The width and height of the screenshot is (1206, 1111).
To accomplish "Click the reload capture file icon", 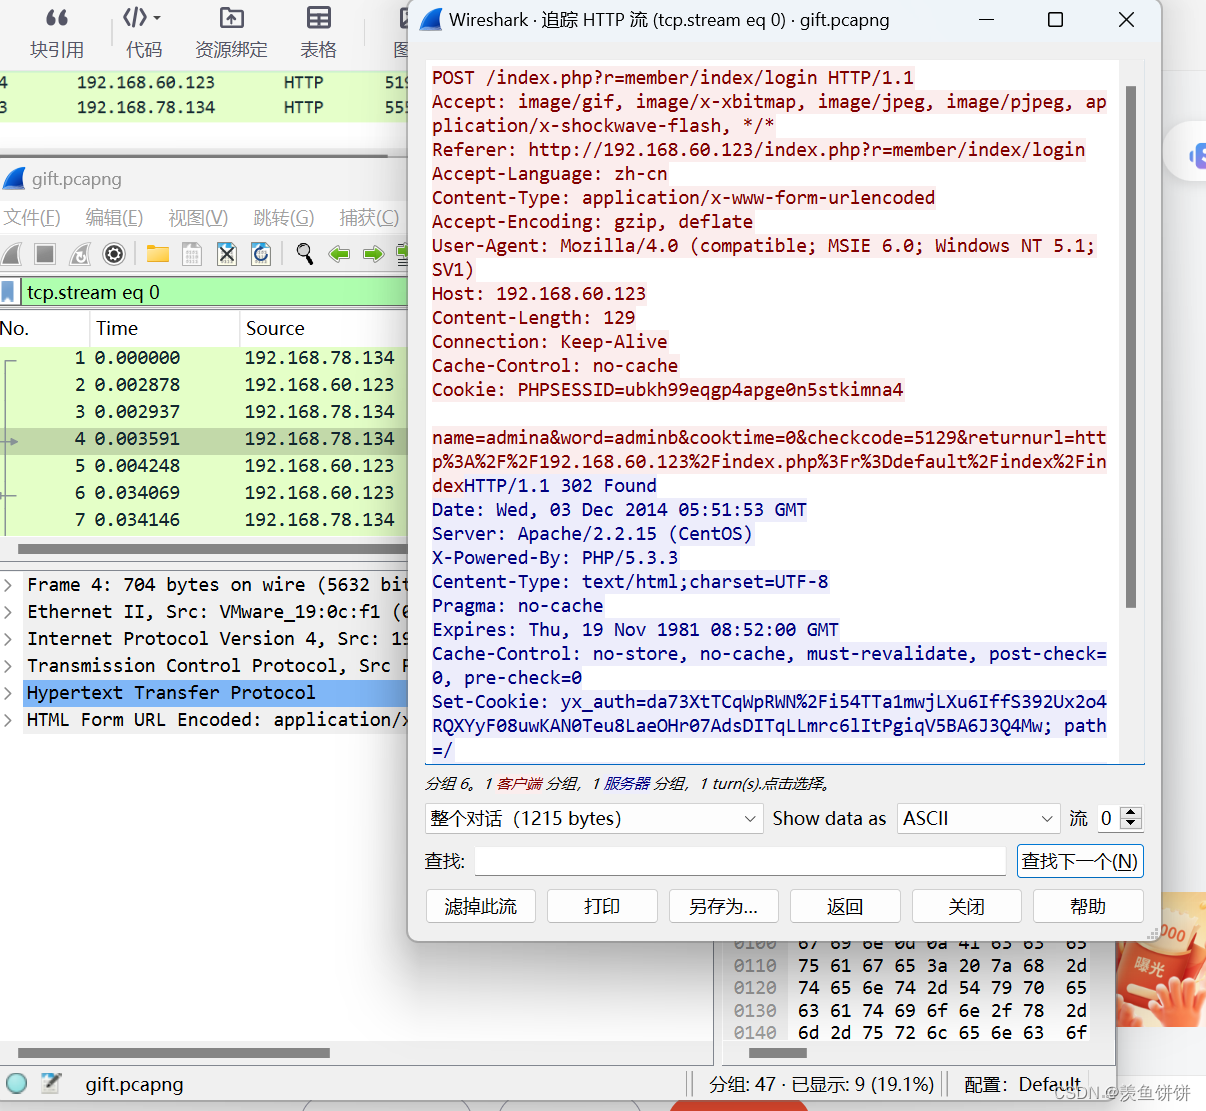I will pos(261,254).
